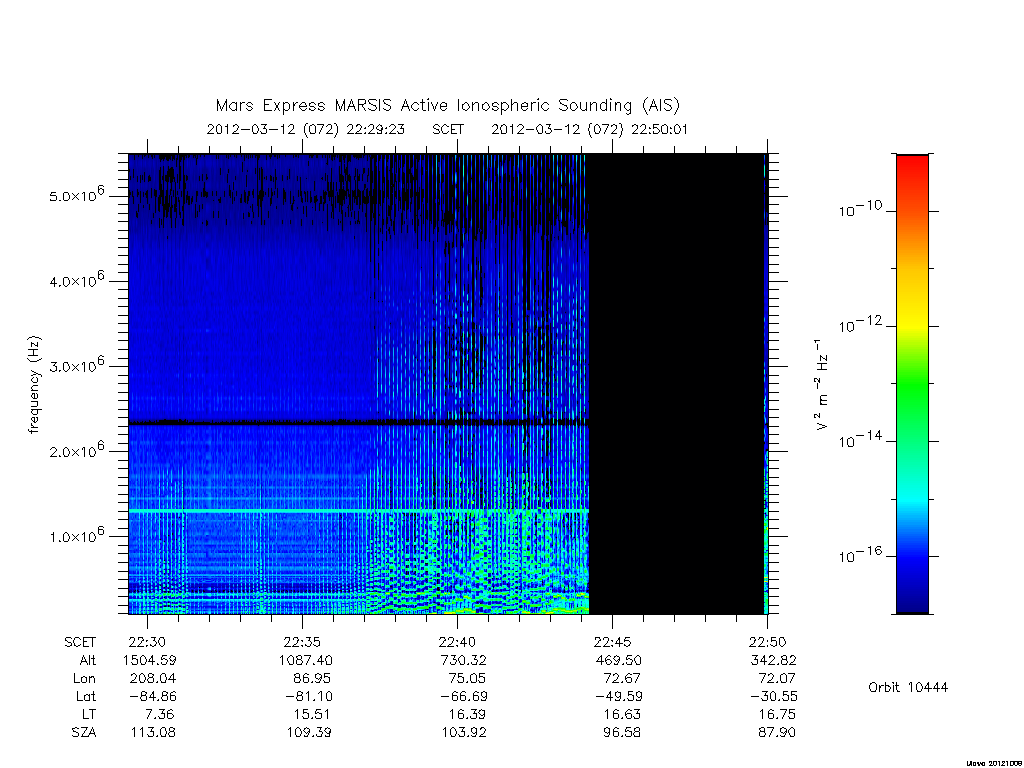Click the '22:35' SCET time label
Image resolution: width=1024 pixels, height=768 pixels.
[x=302, y=642]
